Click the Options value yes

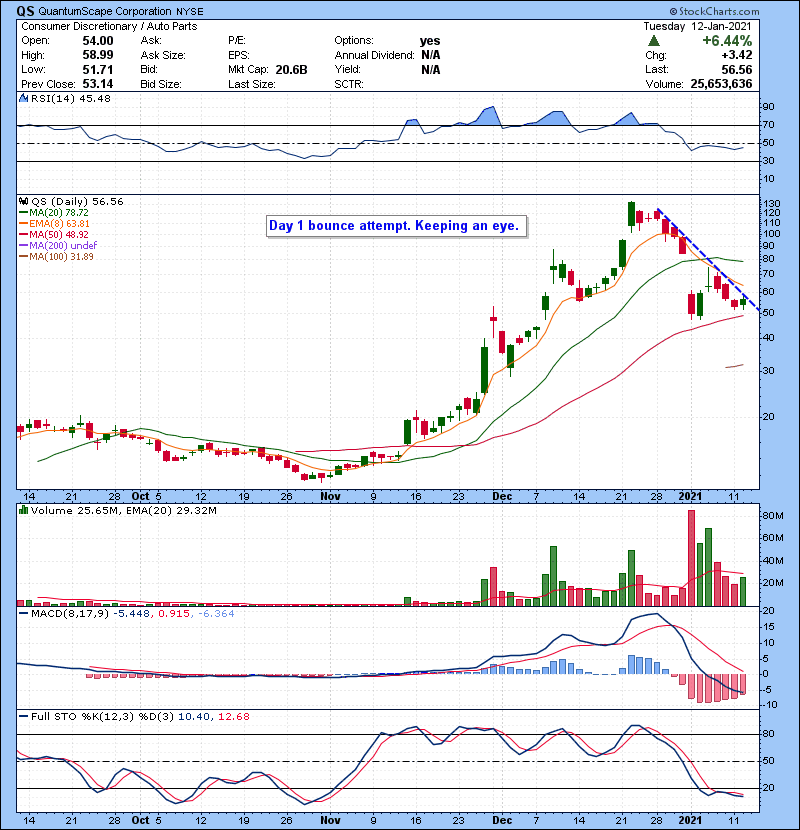(x=430, y=41)
